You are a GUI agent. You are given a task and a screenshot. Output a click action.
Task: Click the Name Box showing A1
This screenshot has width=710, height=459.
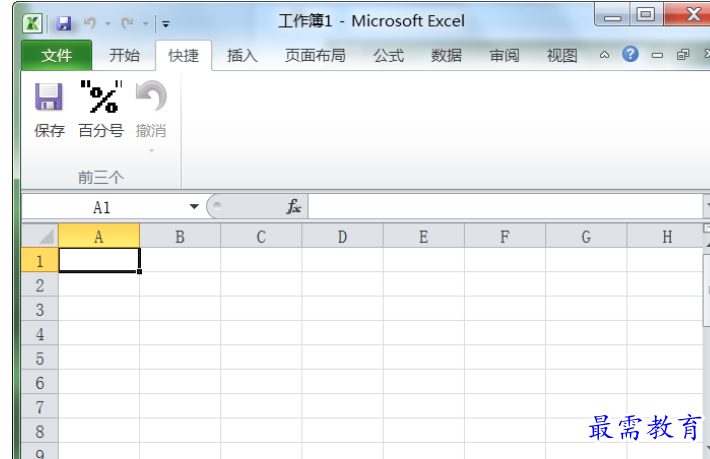point(103,207)
